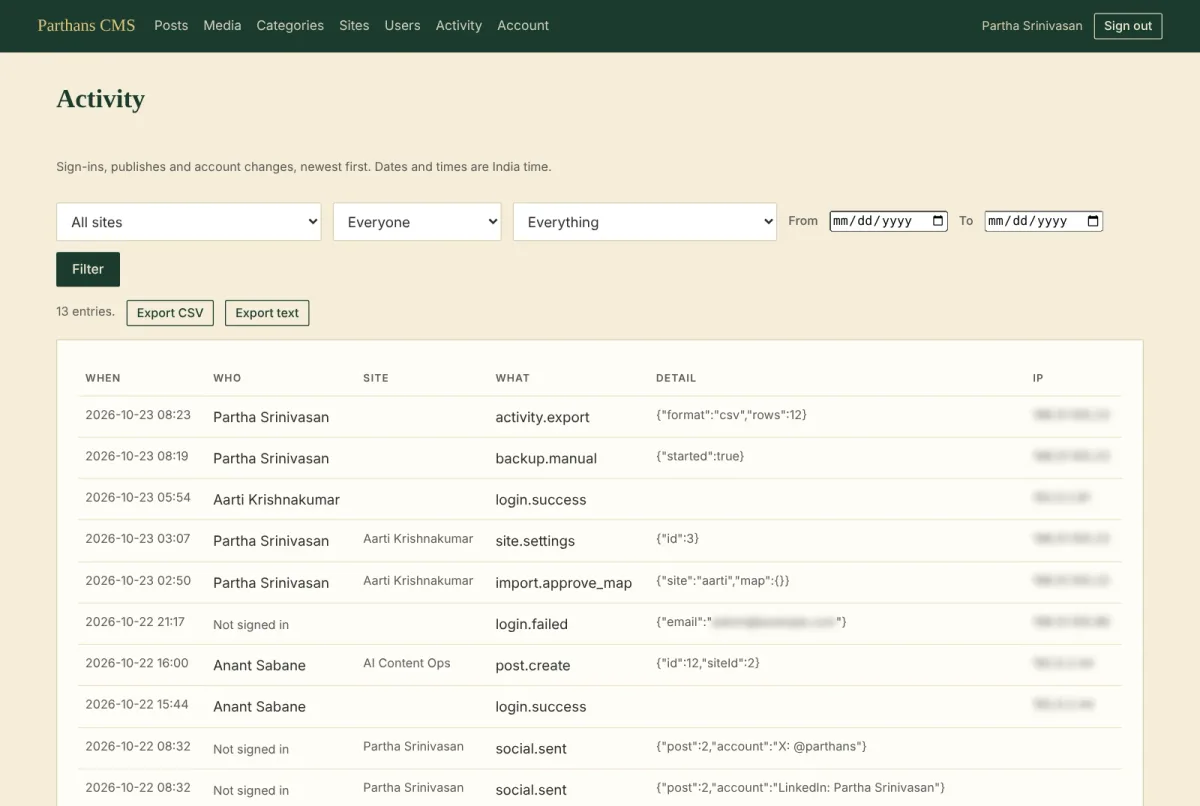Select the activity.export row's action text
1200x806 pixels.
(x=543, y=417)
